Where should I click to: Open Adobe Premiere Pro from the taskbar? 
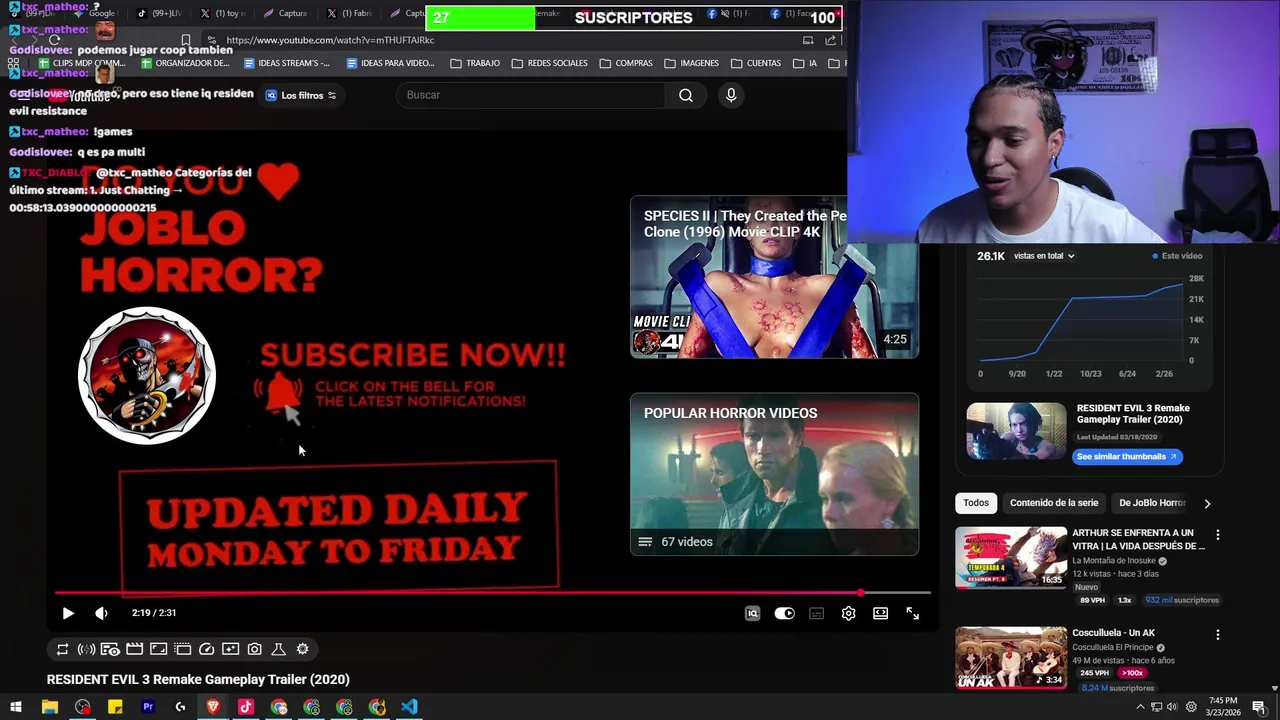148,707
